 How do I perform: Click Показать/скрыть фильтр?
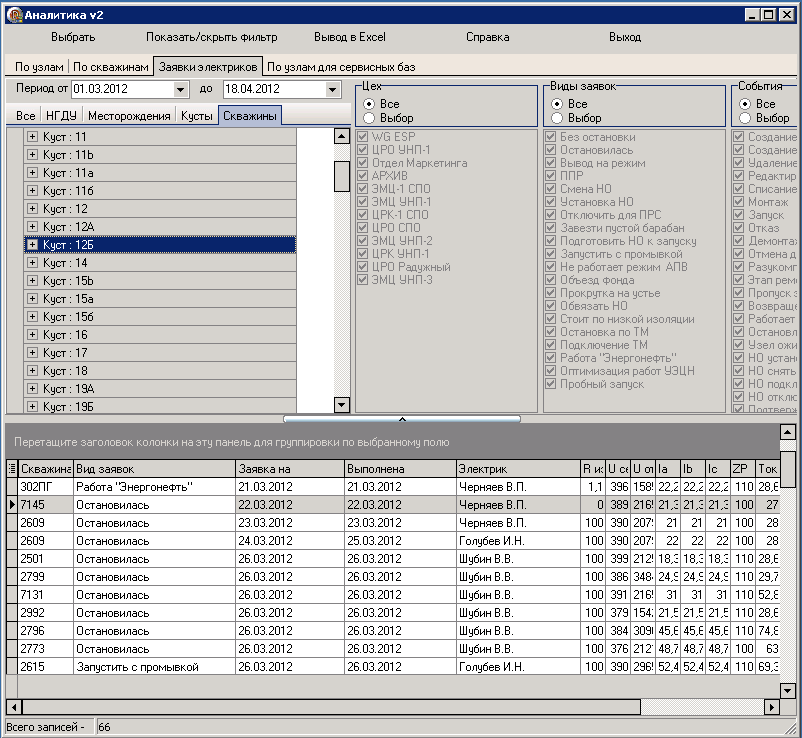click(x=212, y=37)
